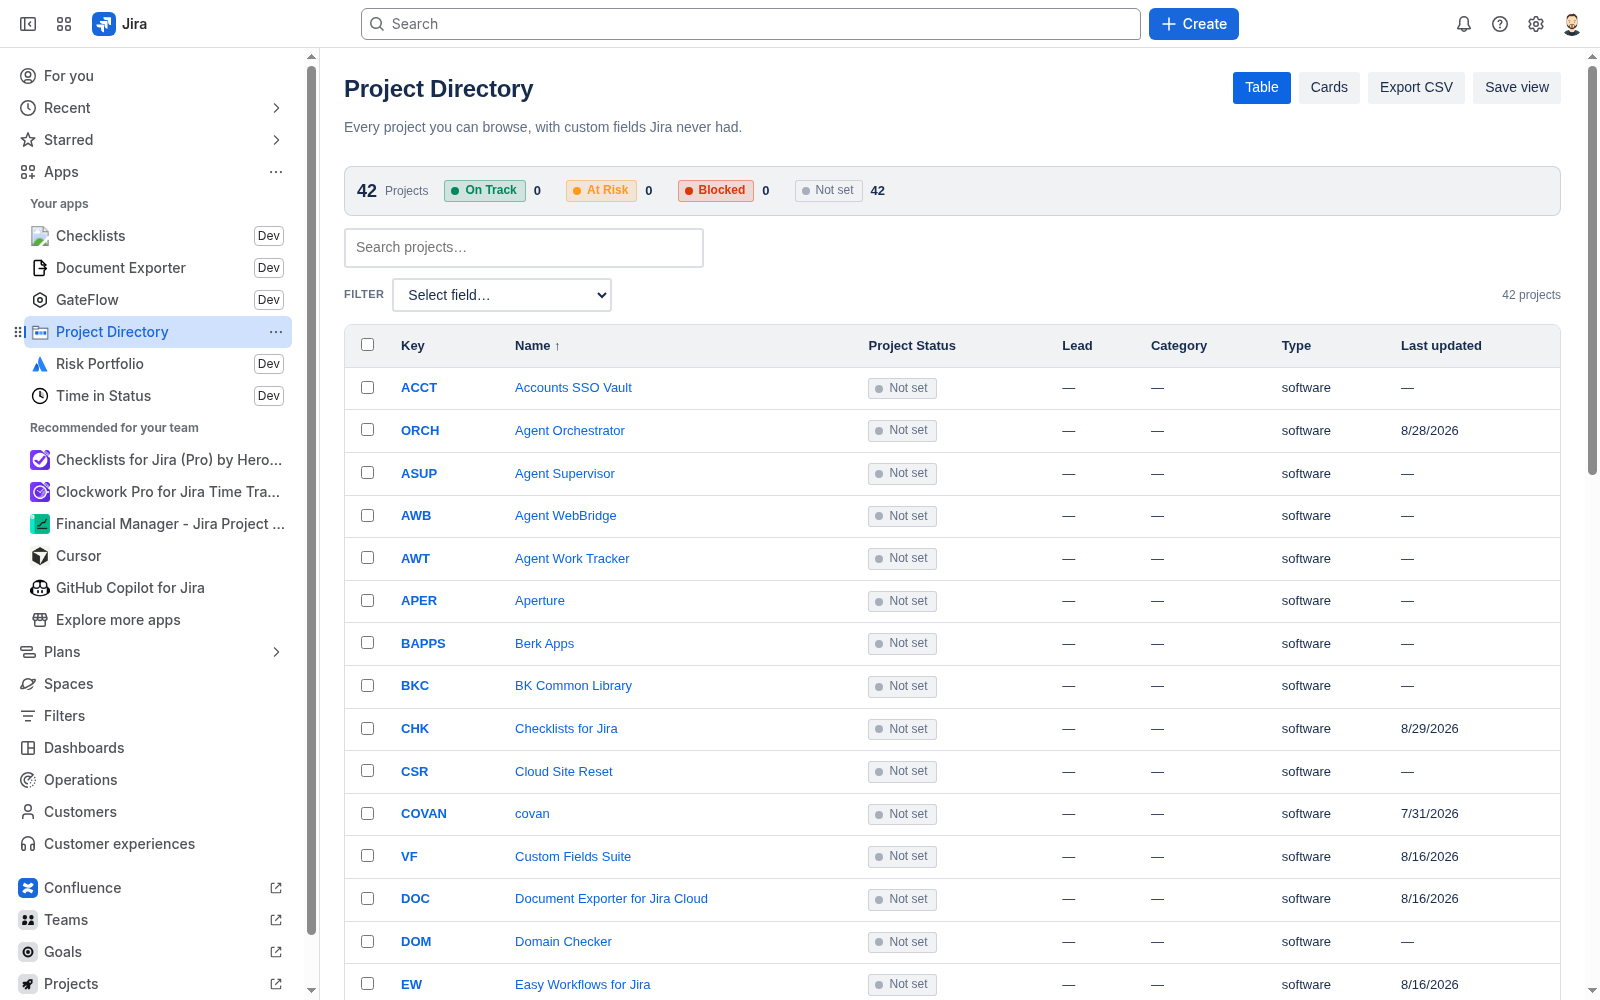Click the Project Status column header

click(912, 346)
